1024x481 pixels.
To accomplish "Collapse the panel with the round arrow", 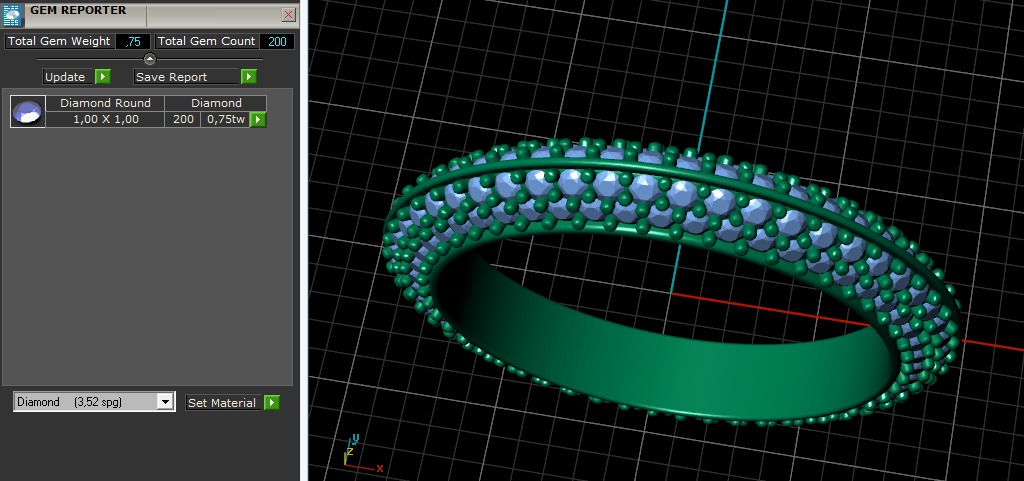I will 150,59.
